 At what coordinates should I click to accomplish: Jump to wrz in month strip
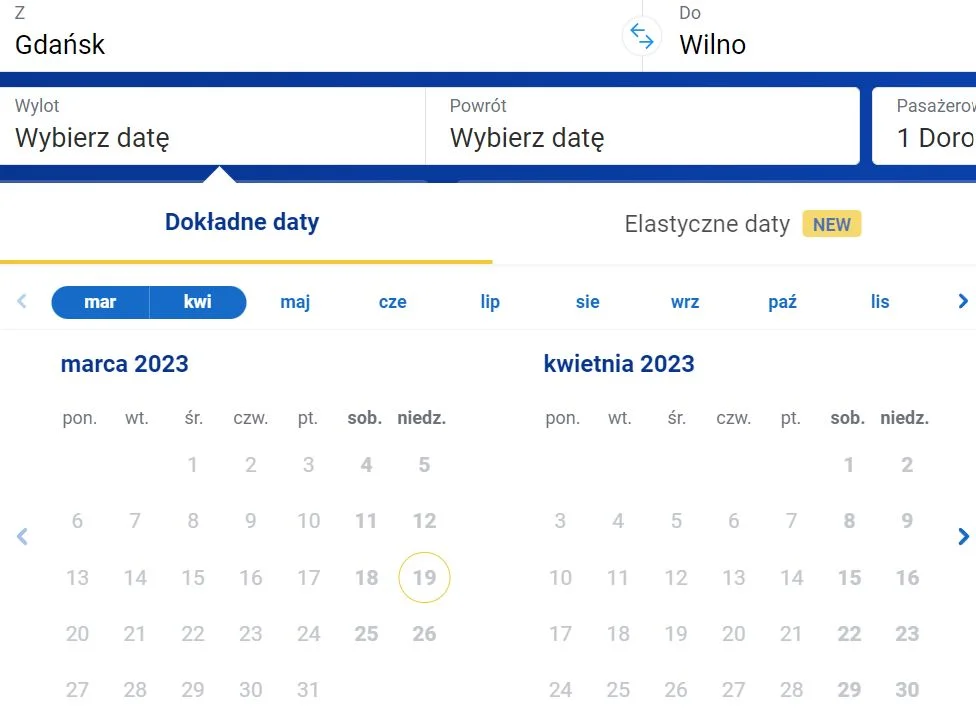coord(685,302)
